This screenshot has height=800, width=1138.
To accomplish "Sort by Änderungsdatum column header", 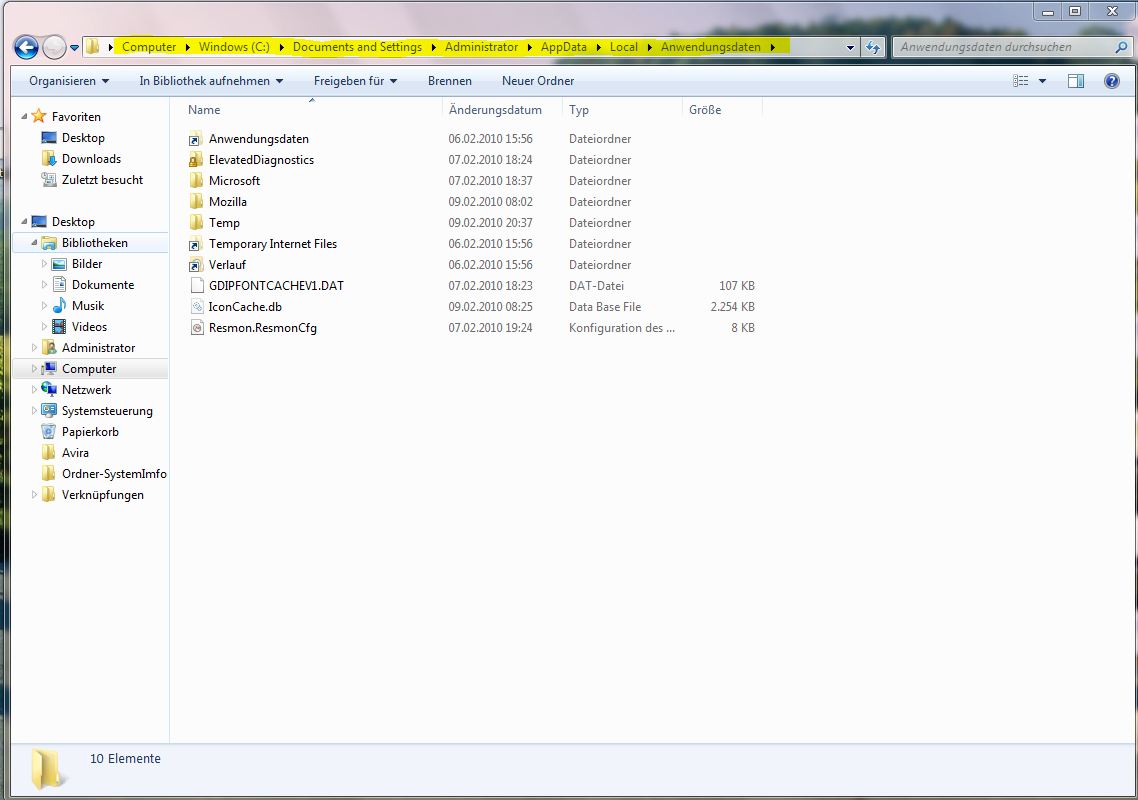I will pyautogui.click(x=495, y=110).
